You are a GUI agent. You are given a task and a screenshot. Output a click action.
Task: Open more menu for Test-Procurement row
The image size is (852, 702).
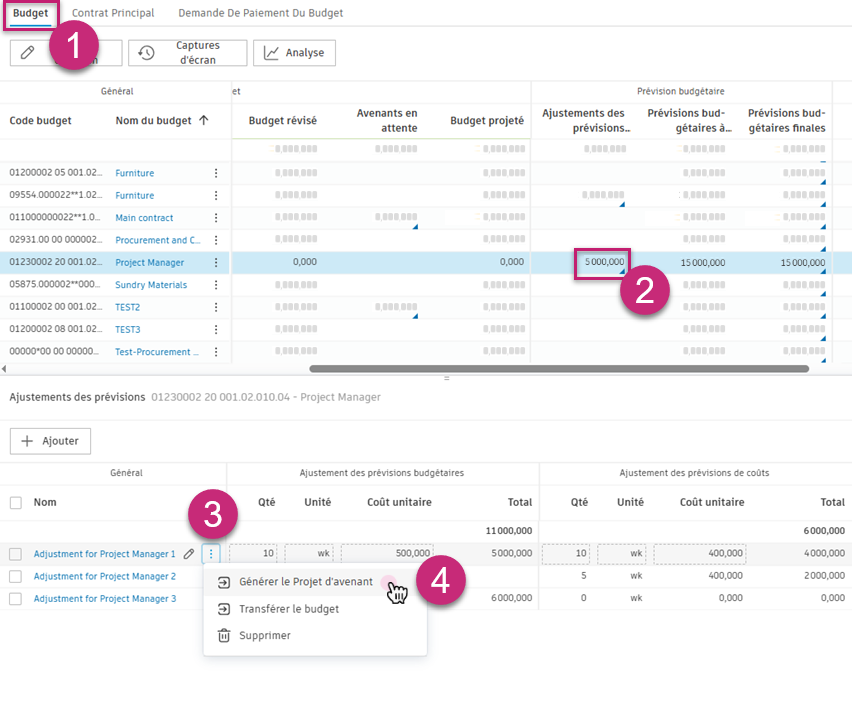pyautogui.click(x=216, y=352)
